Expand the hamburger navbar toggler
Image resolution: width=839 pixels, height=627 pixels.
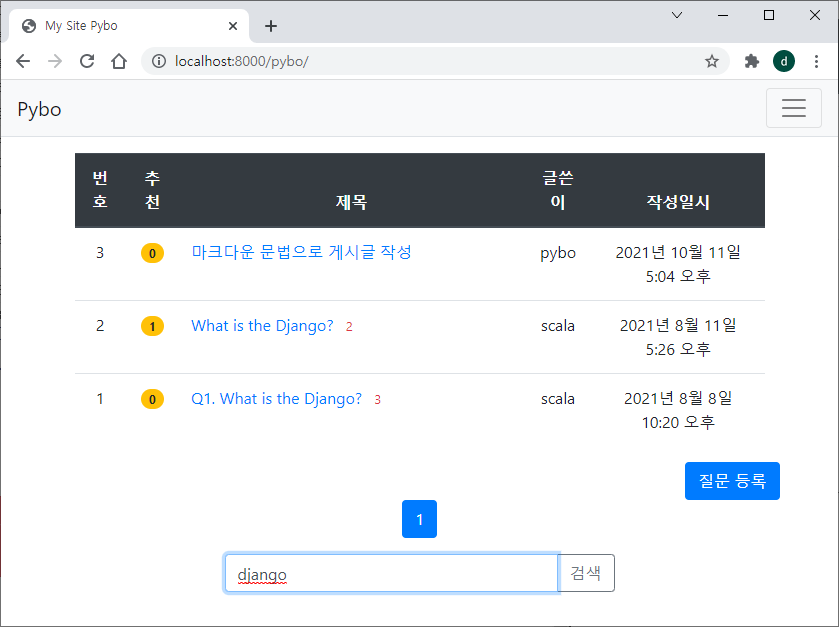click(x=794, y=108)
